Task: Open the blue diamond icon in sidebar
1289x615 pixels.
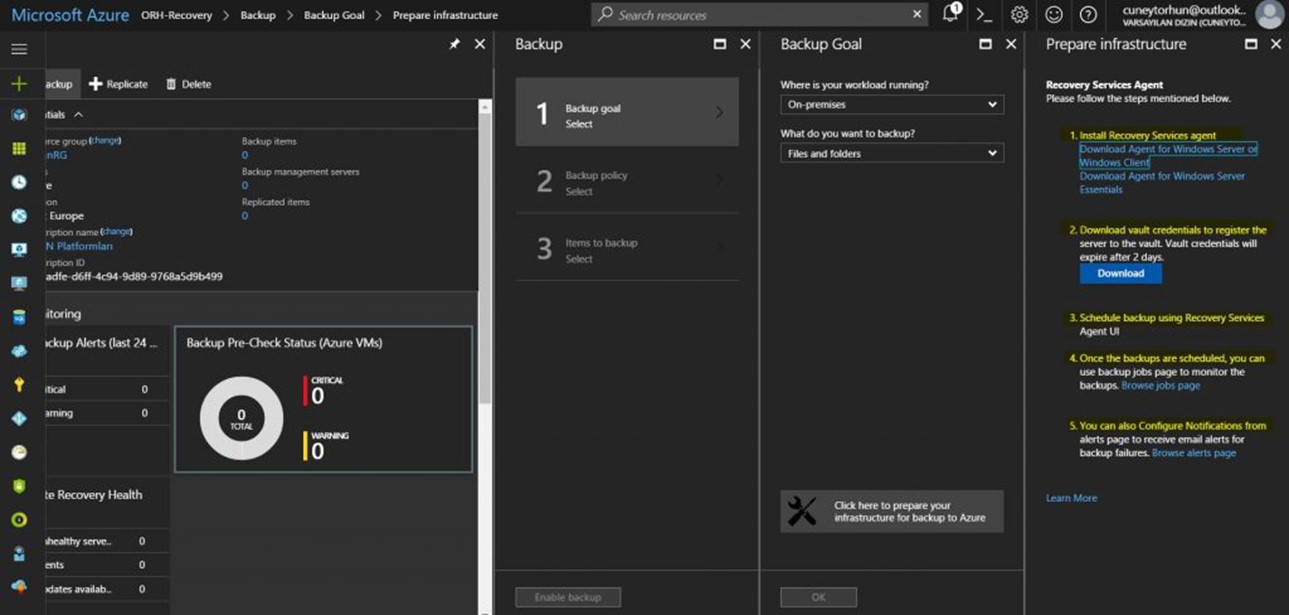Action: point(19,418)
